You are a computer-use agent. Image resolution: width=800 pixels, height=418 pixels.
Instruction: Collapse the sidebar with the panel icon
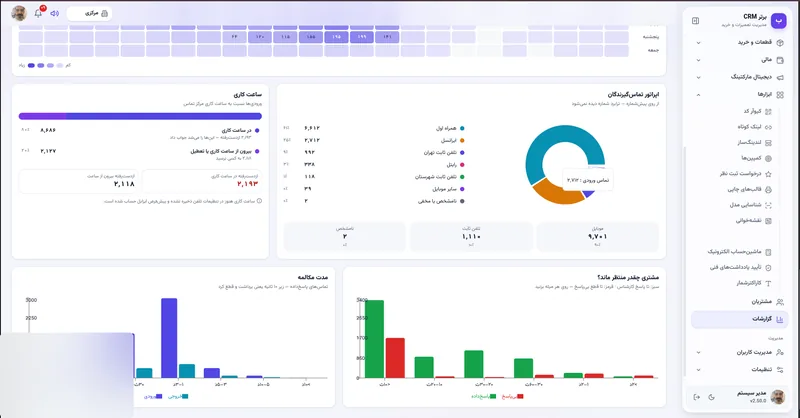click(695, 21)
